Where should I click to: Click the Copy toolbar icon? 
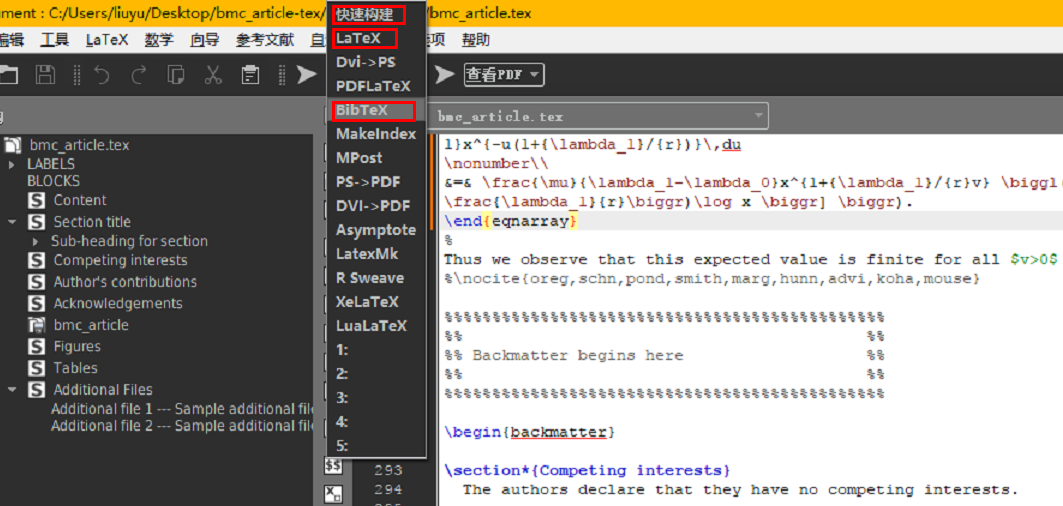(176, 74)
